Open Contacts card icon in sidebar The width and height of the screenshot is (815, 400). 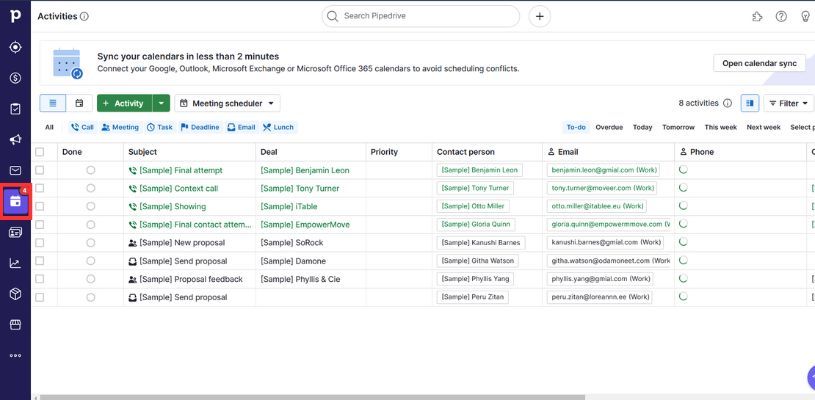[x=15, y=232]
